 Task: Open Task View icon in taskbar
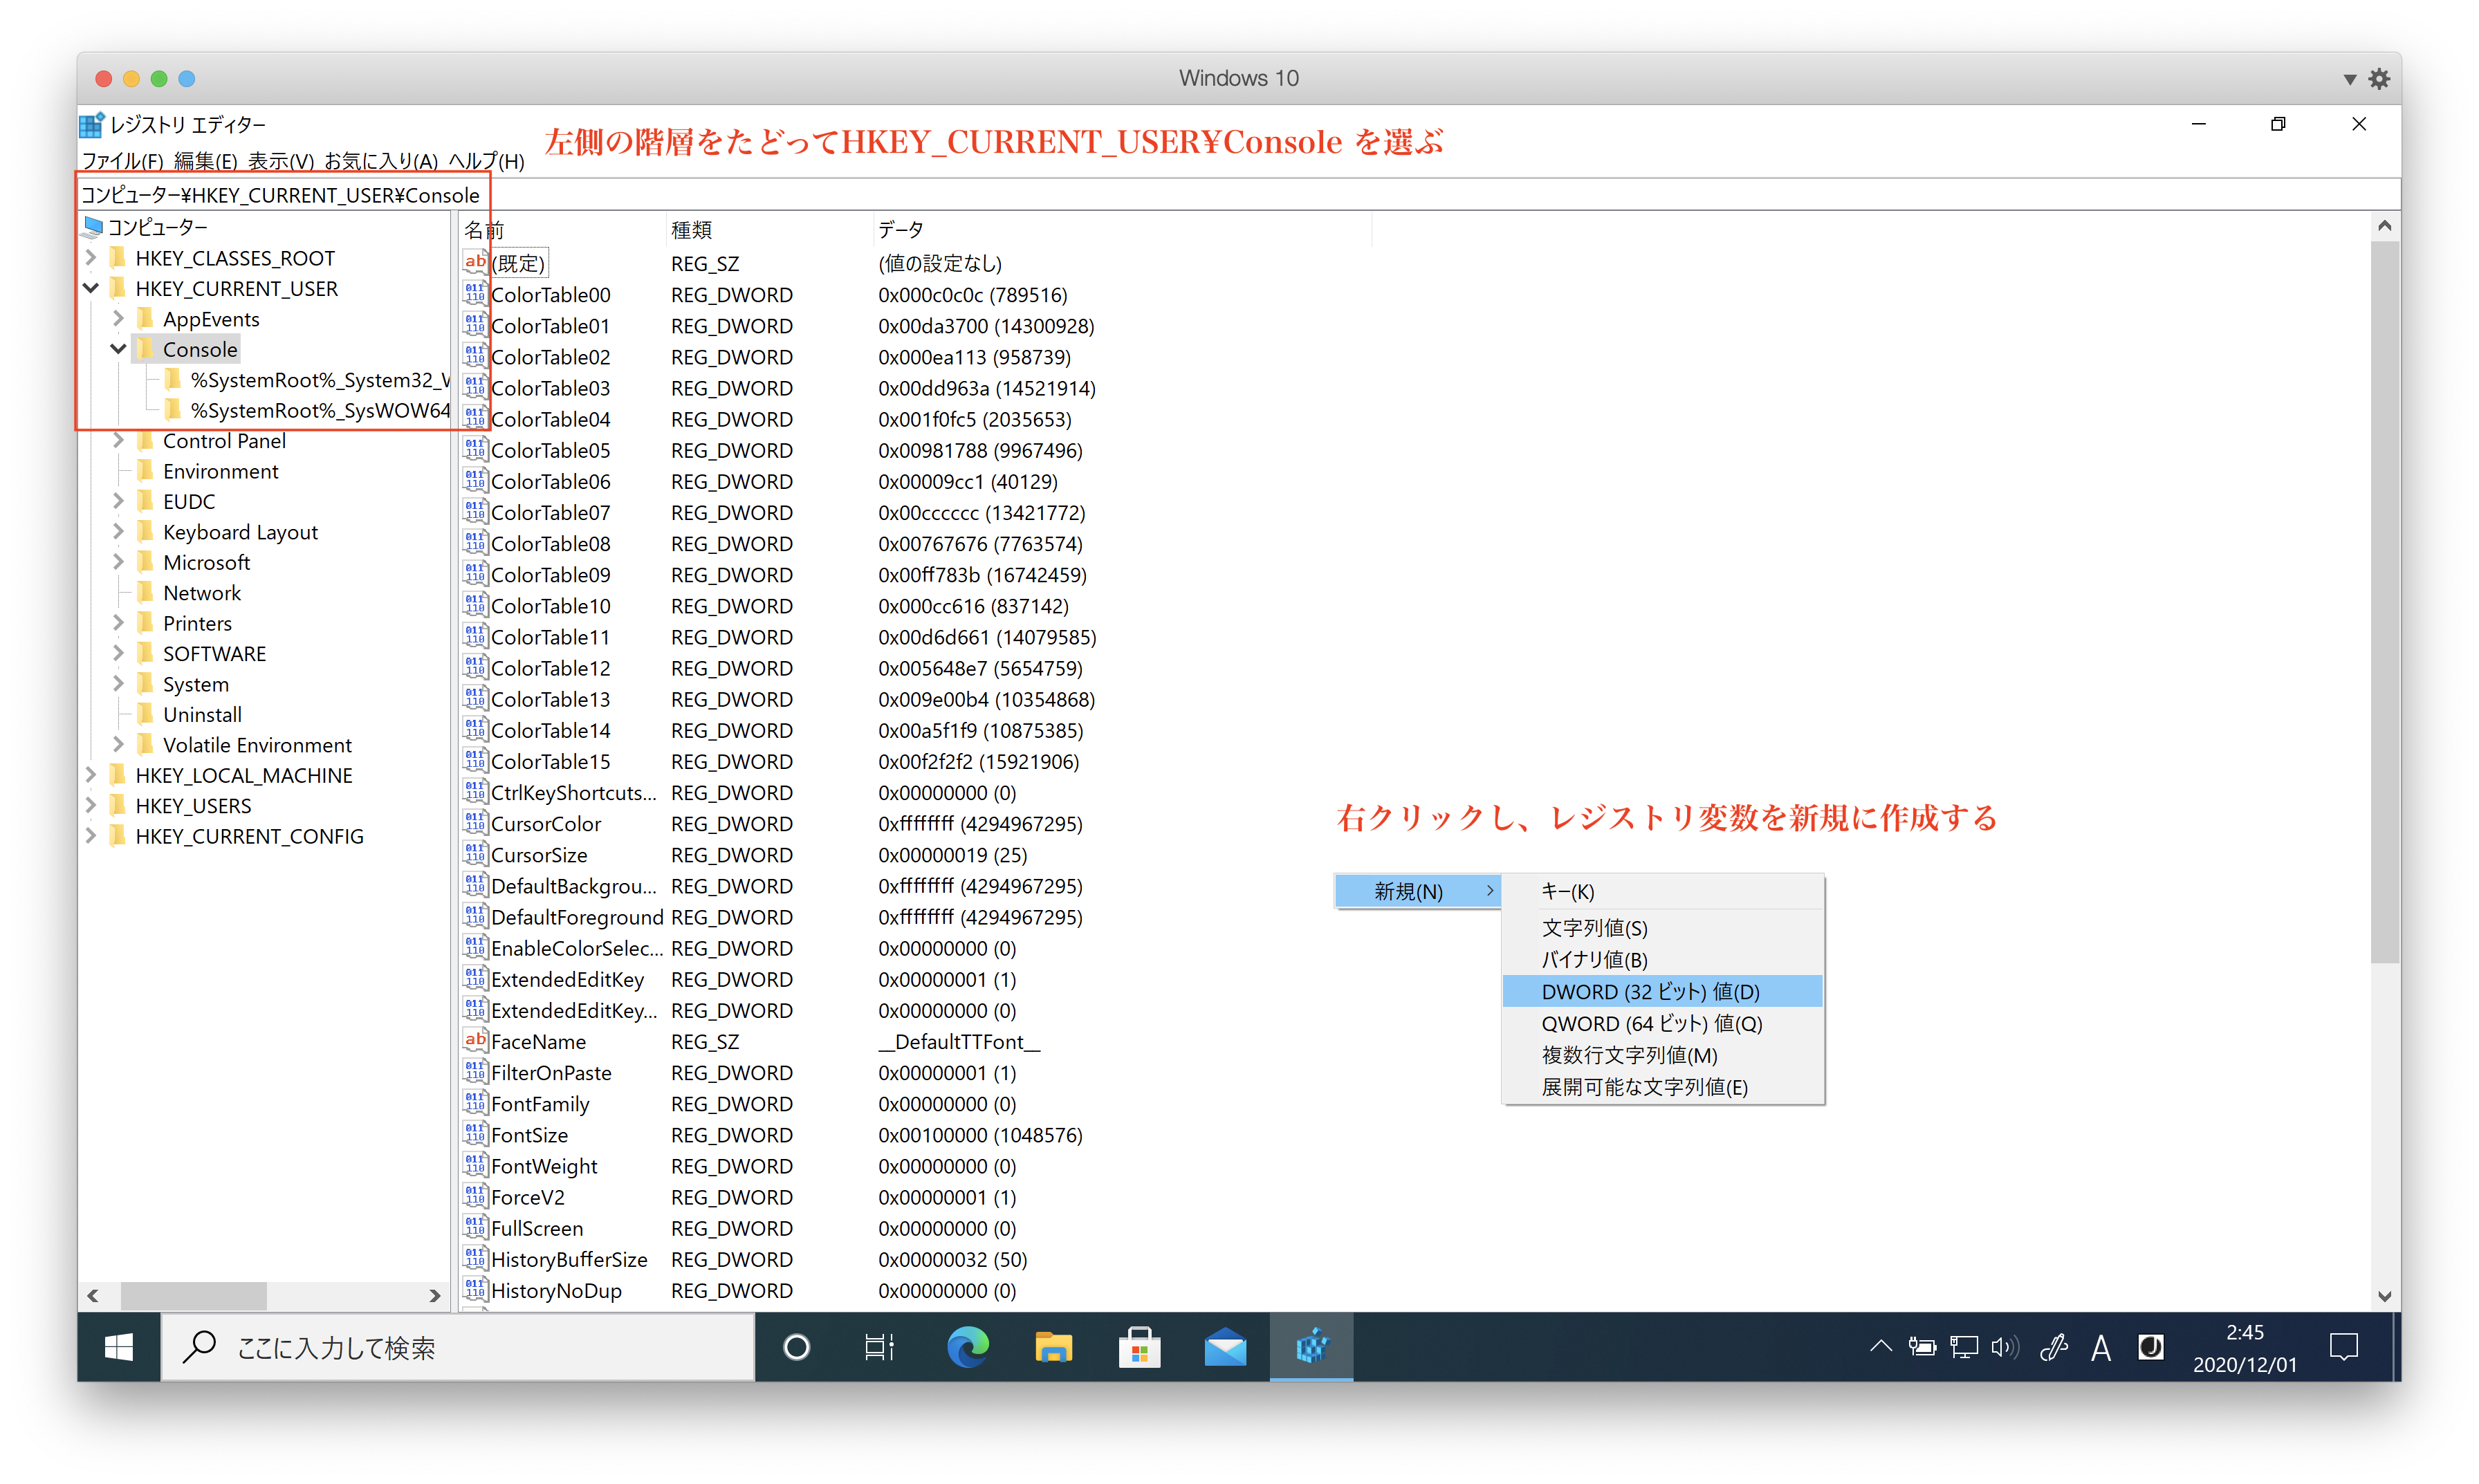click(x=879, y=1348)
